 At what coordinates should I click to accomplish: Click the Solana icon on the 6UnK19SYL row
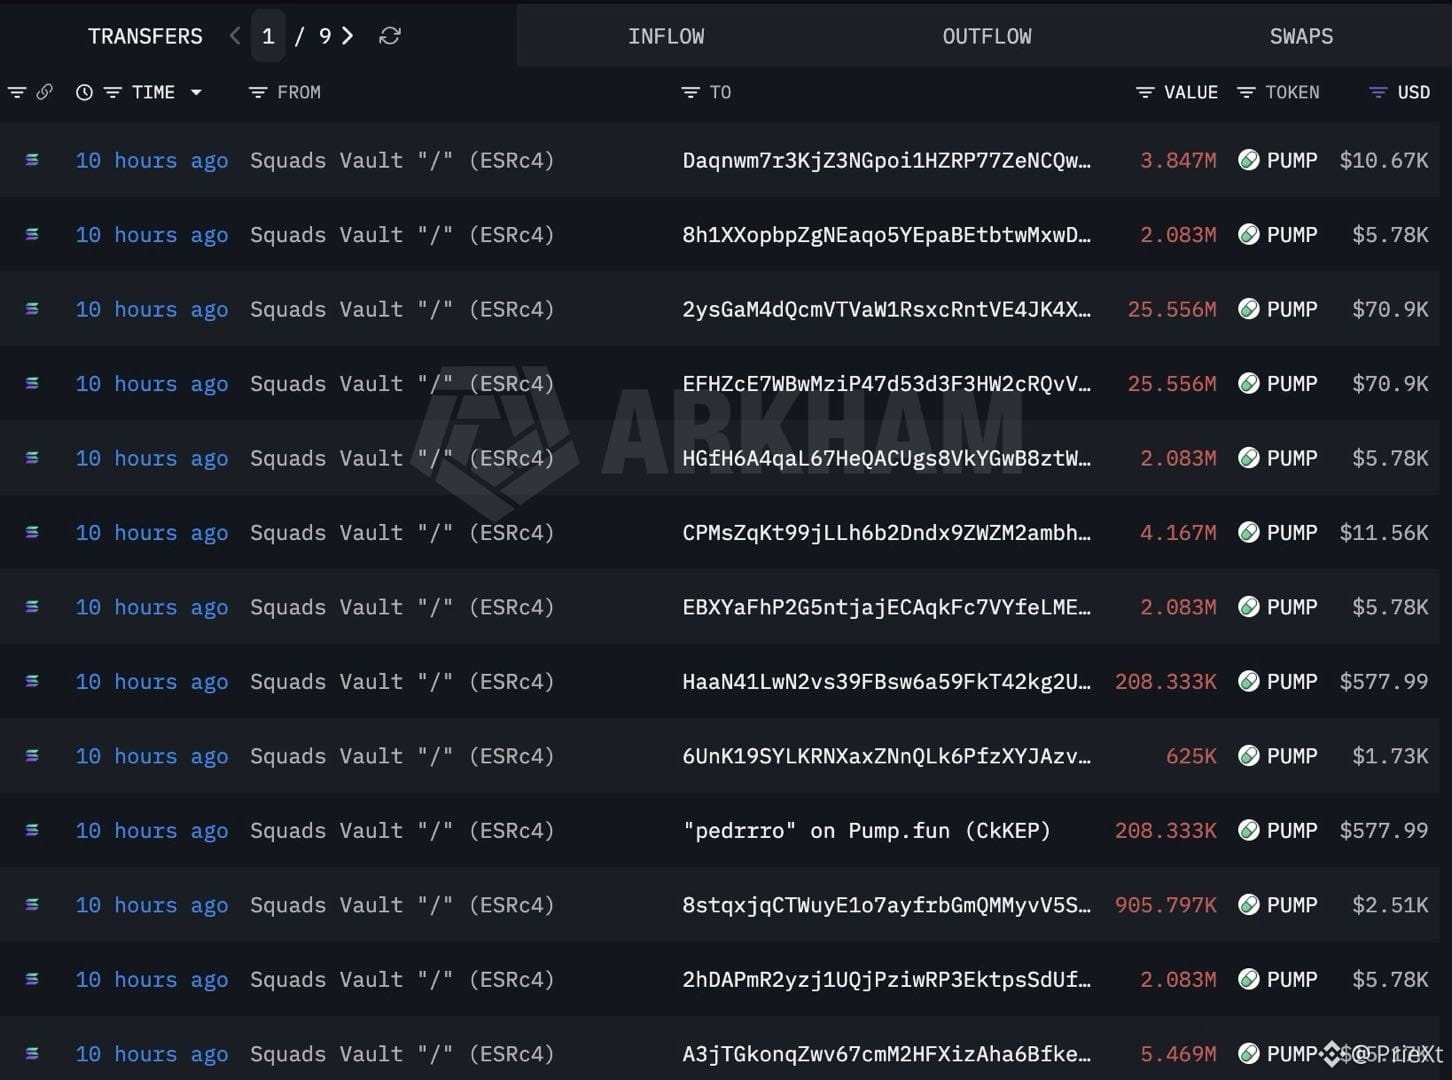[x=32, y=755]
